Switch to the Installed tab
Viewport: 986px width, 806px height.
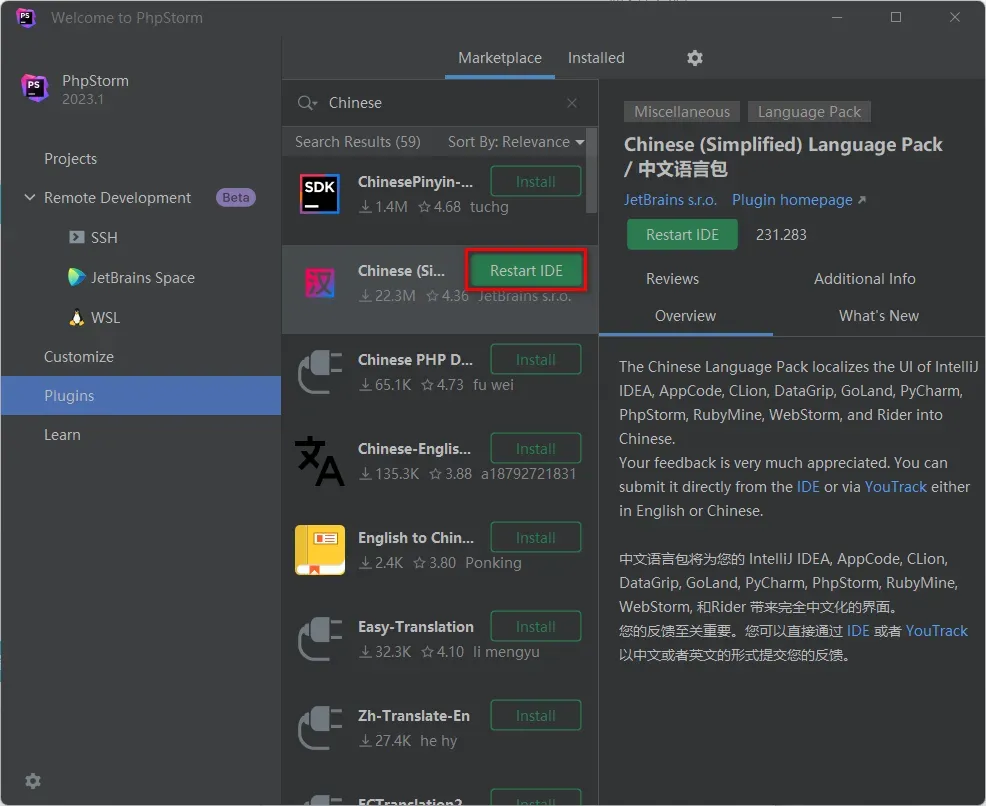click(596, 58)
